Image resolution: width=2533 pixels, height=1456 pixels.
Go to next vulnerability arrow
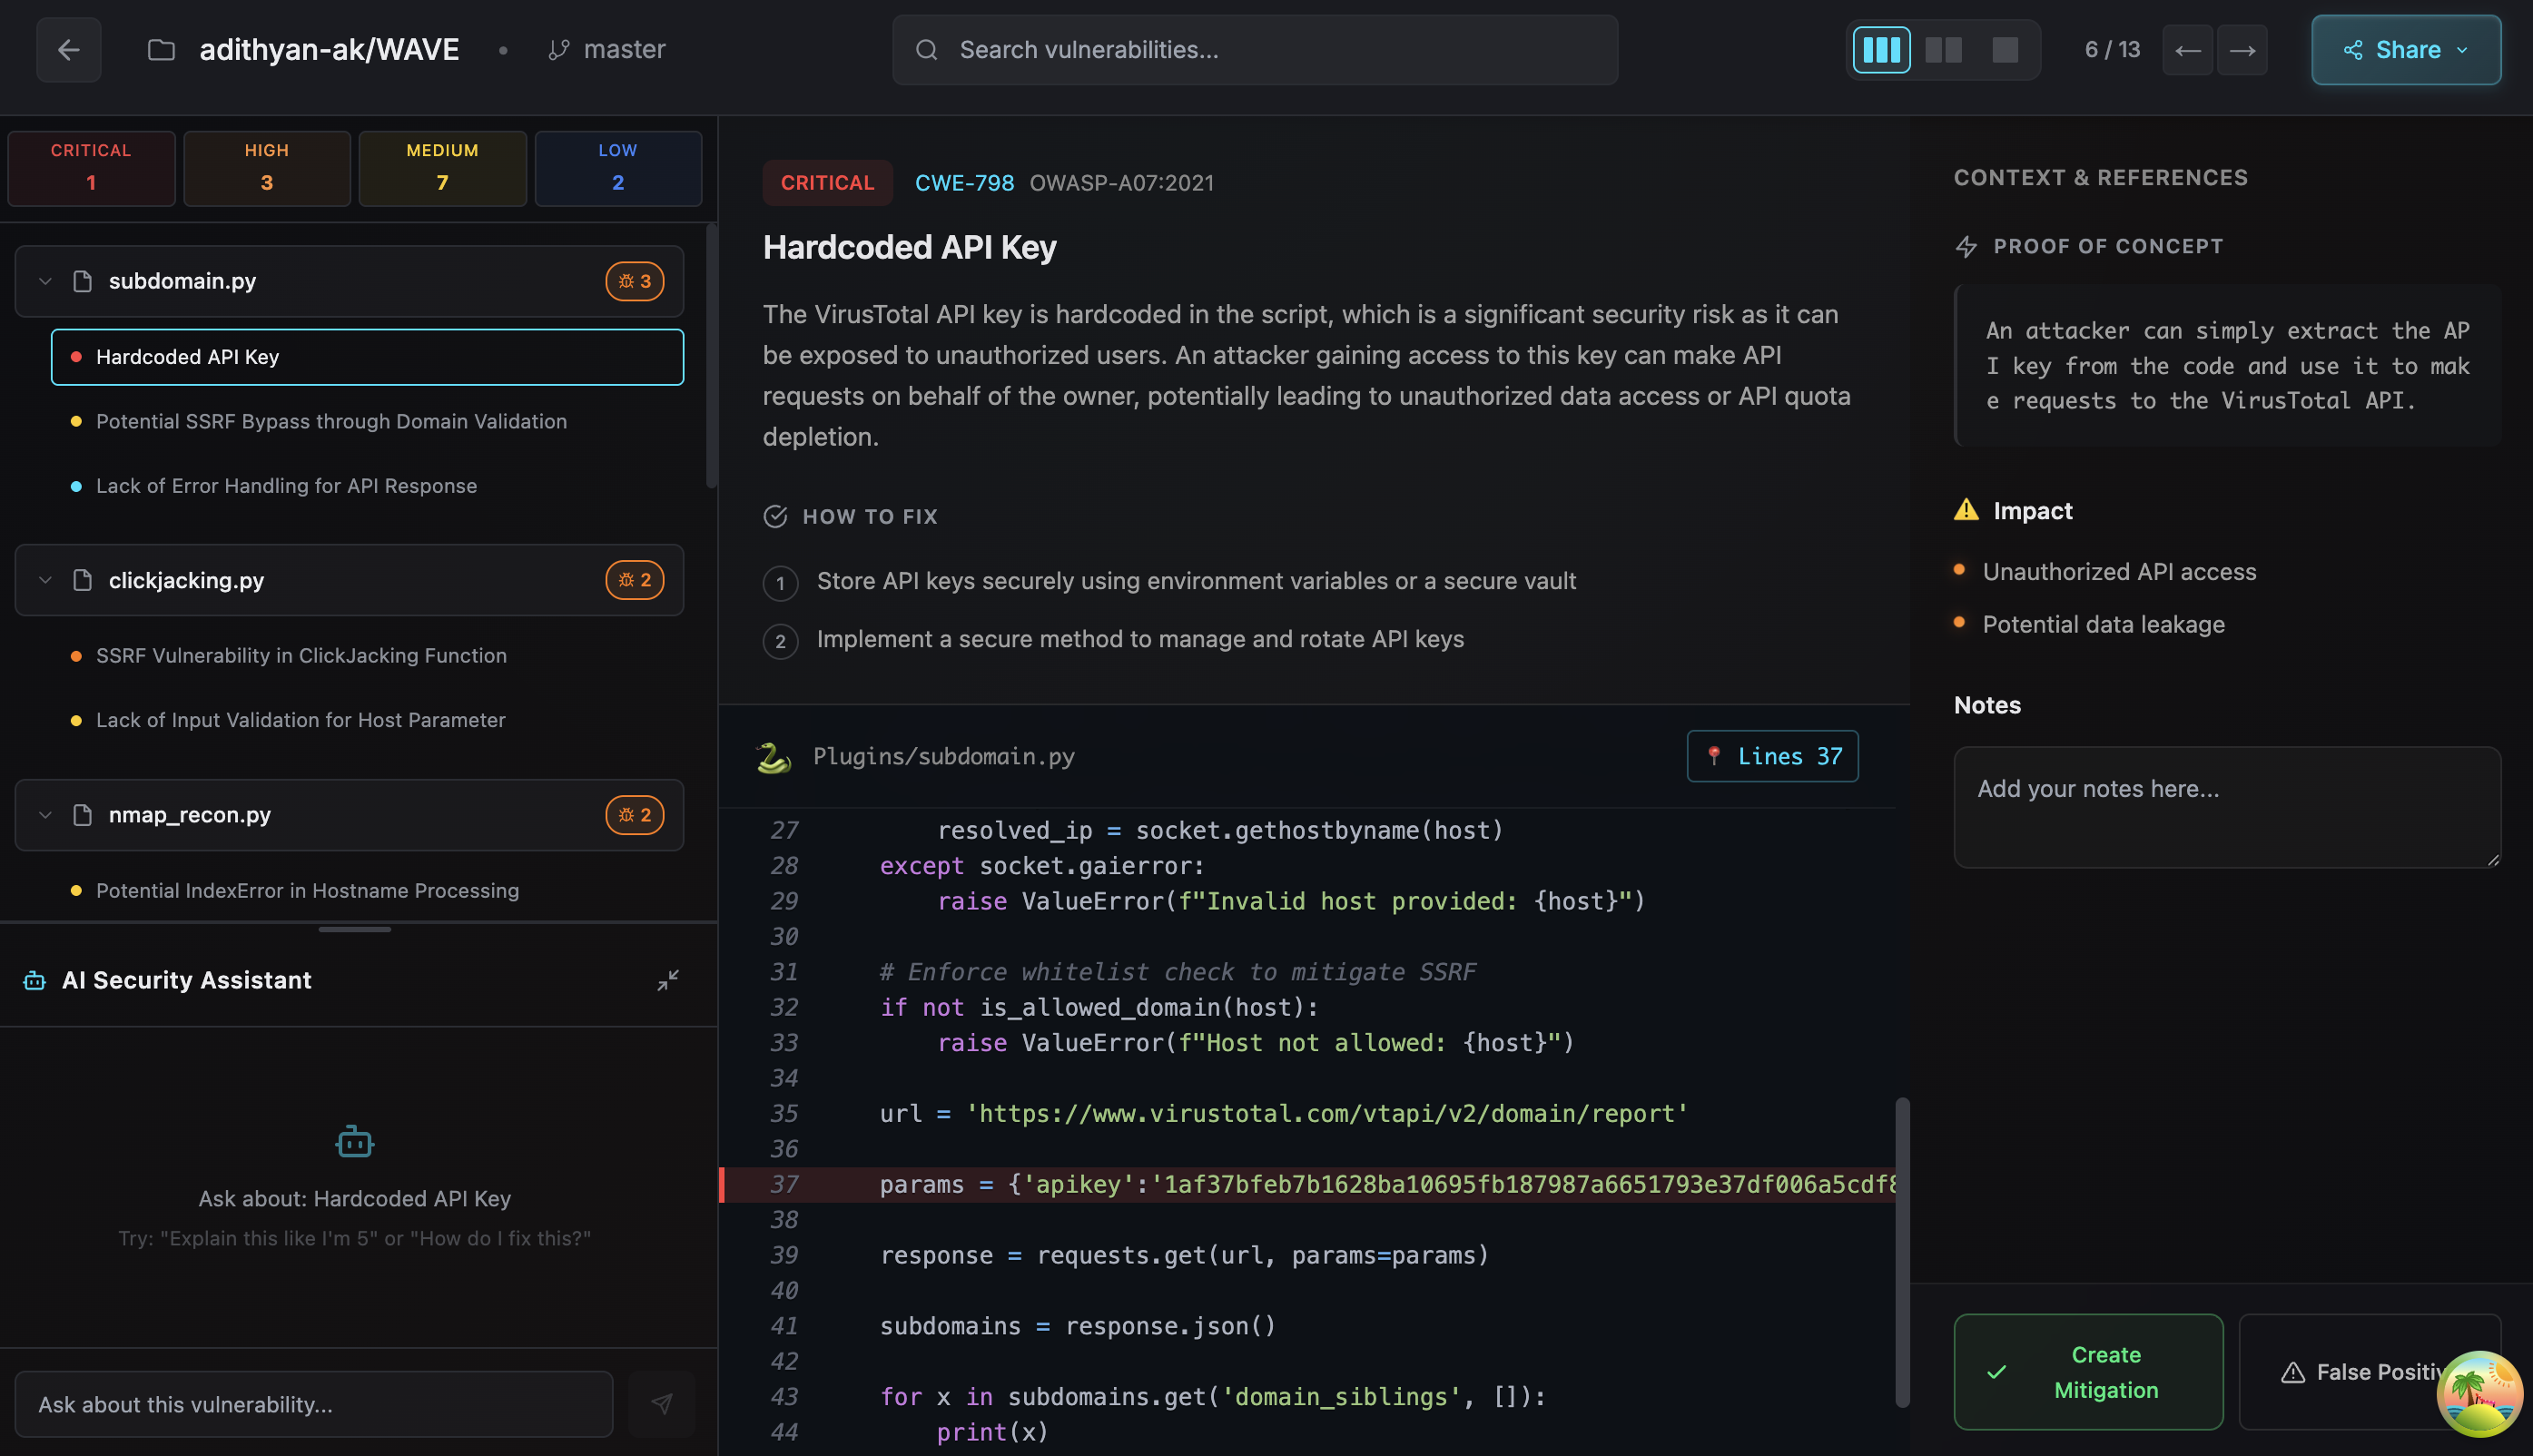click(2242, 49)
